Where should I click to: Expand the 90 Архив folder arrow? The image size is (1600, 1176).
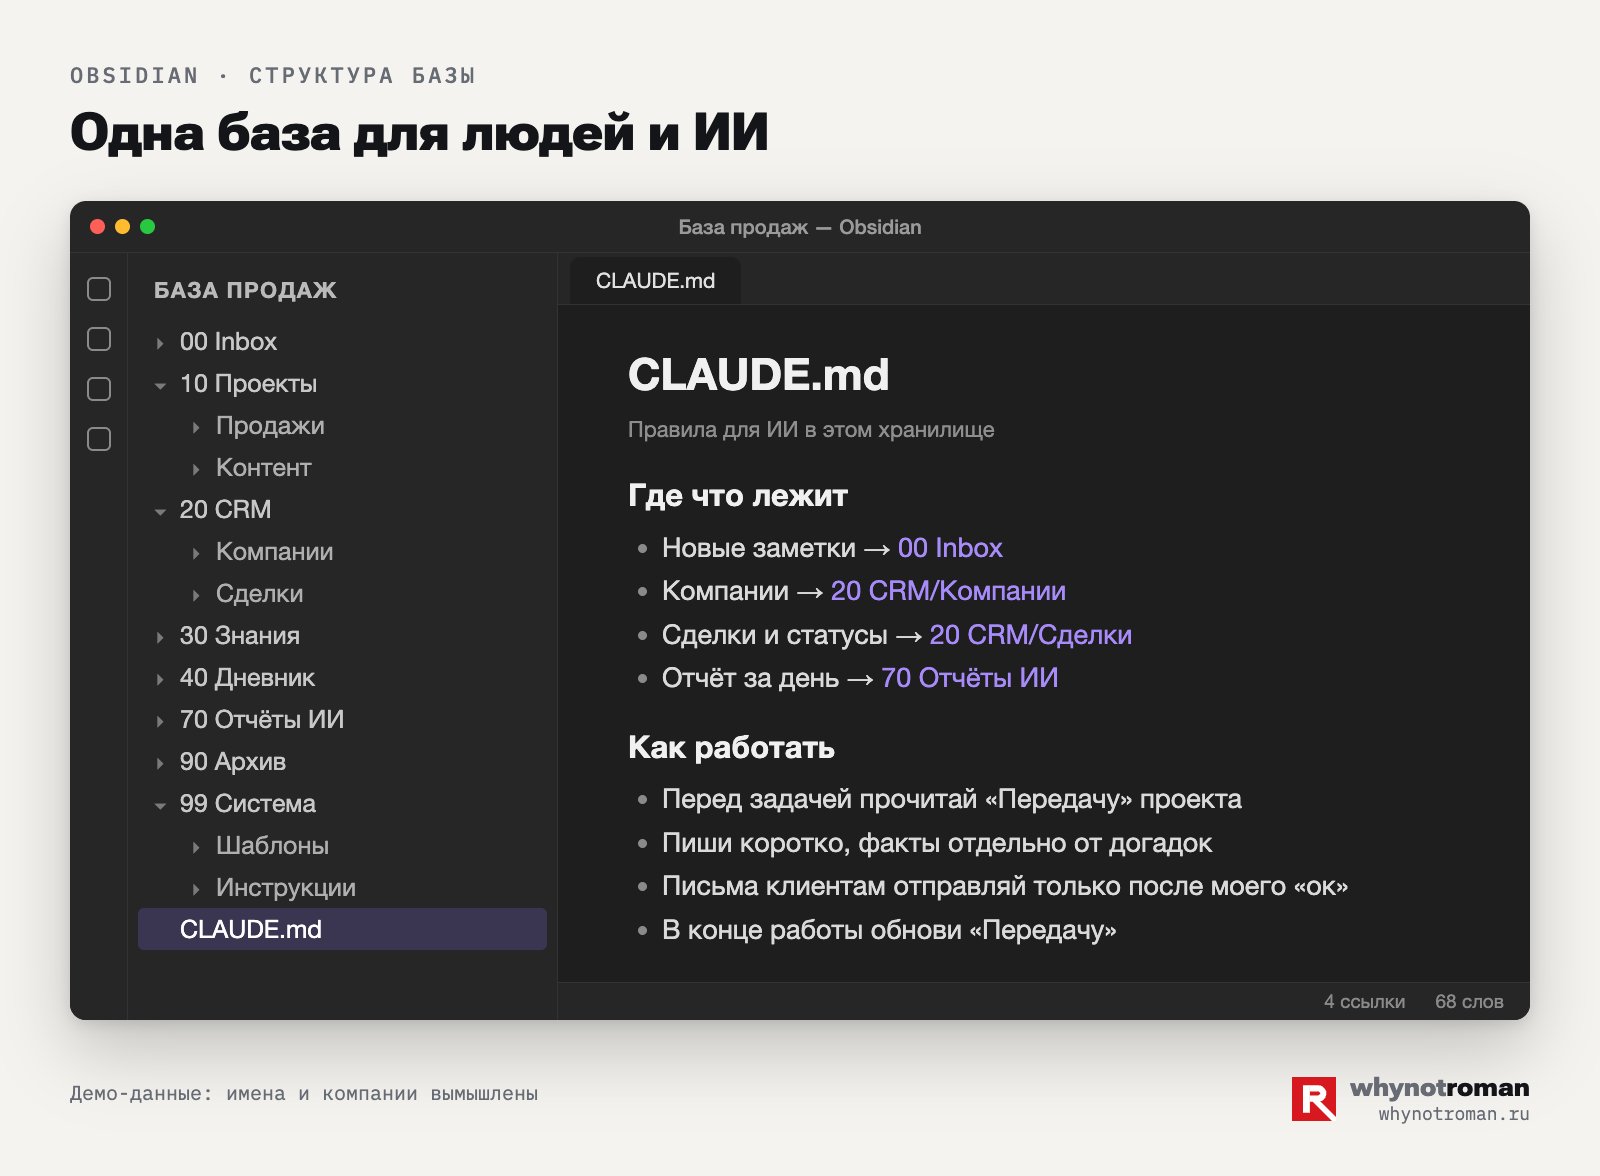point(160,763)
